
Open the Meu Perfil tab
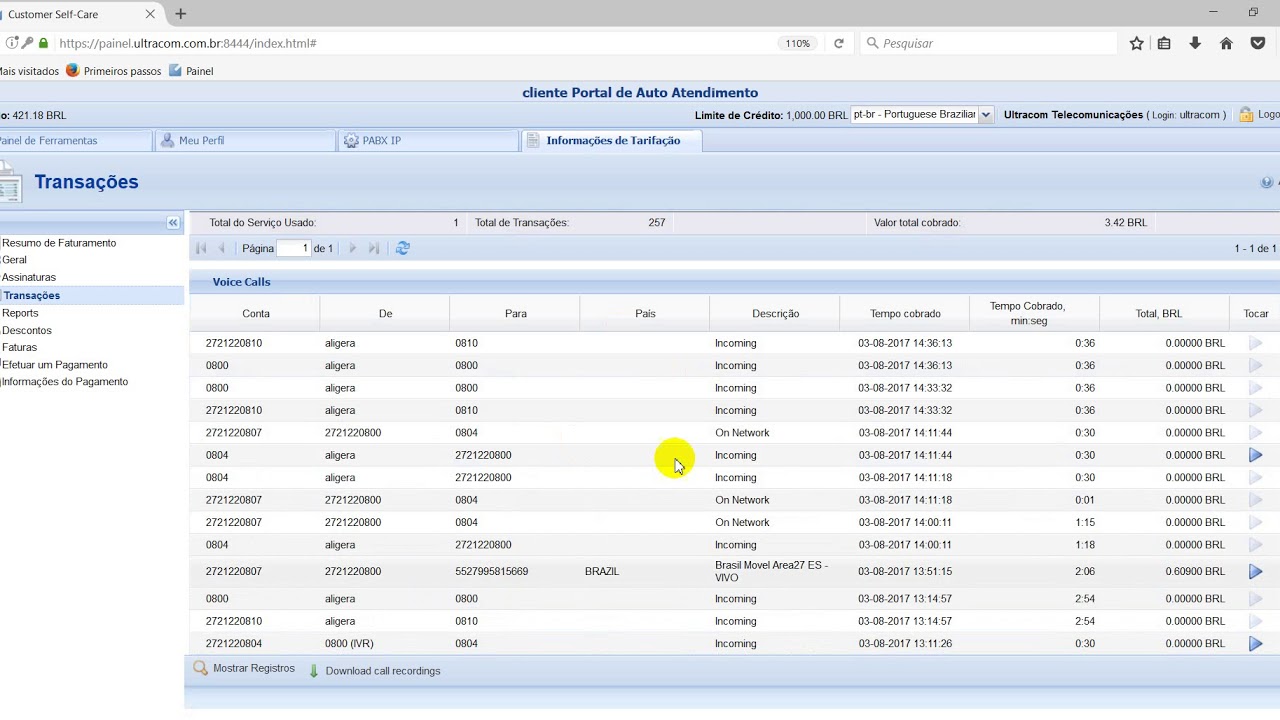(245, 141)
